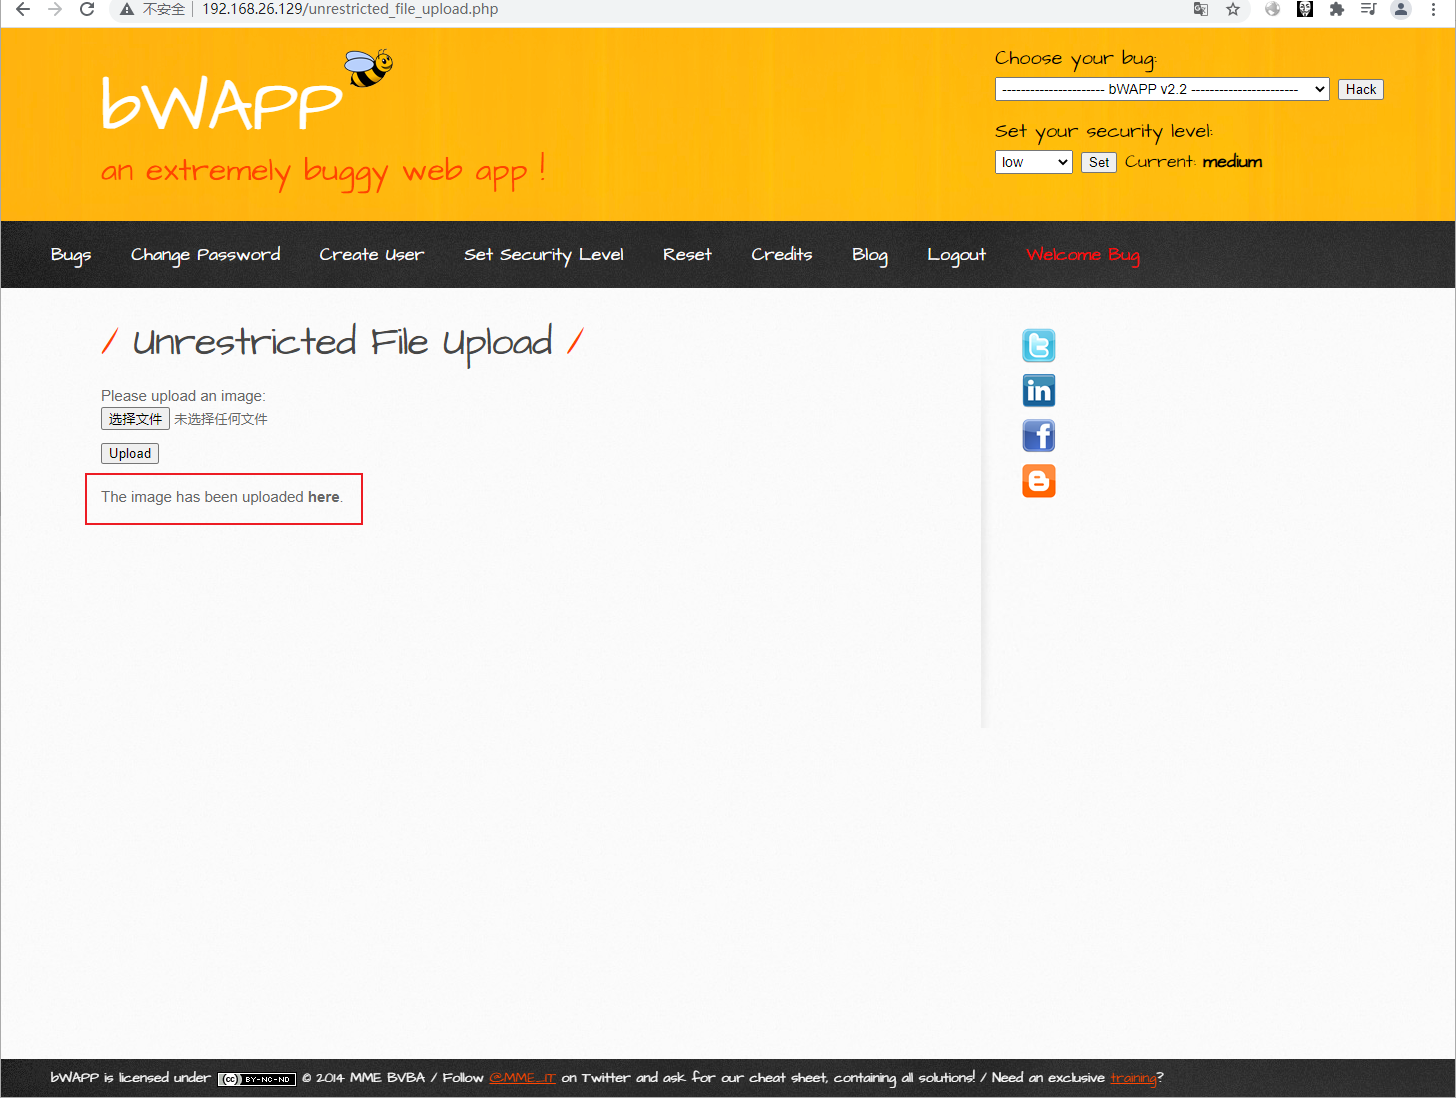Click the gray globe extension icon

pyautogui.click(x=1273, y=9)
